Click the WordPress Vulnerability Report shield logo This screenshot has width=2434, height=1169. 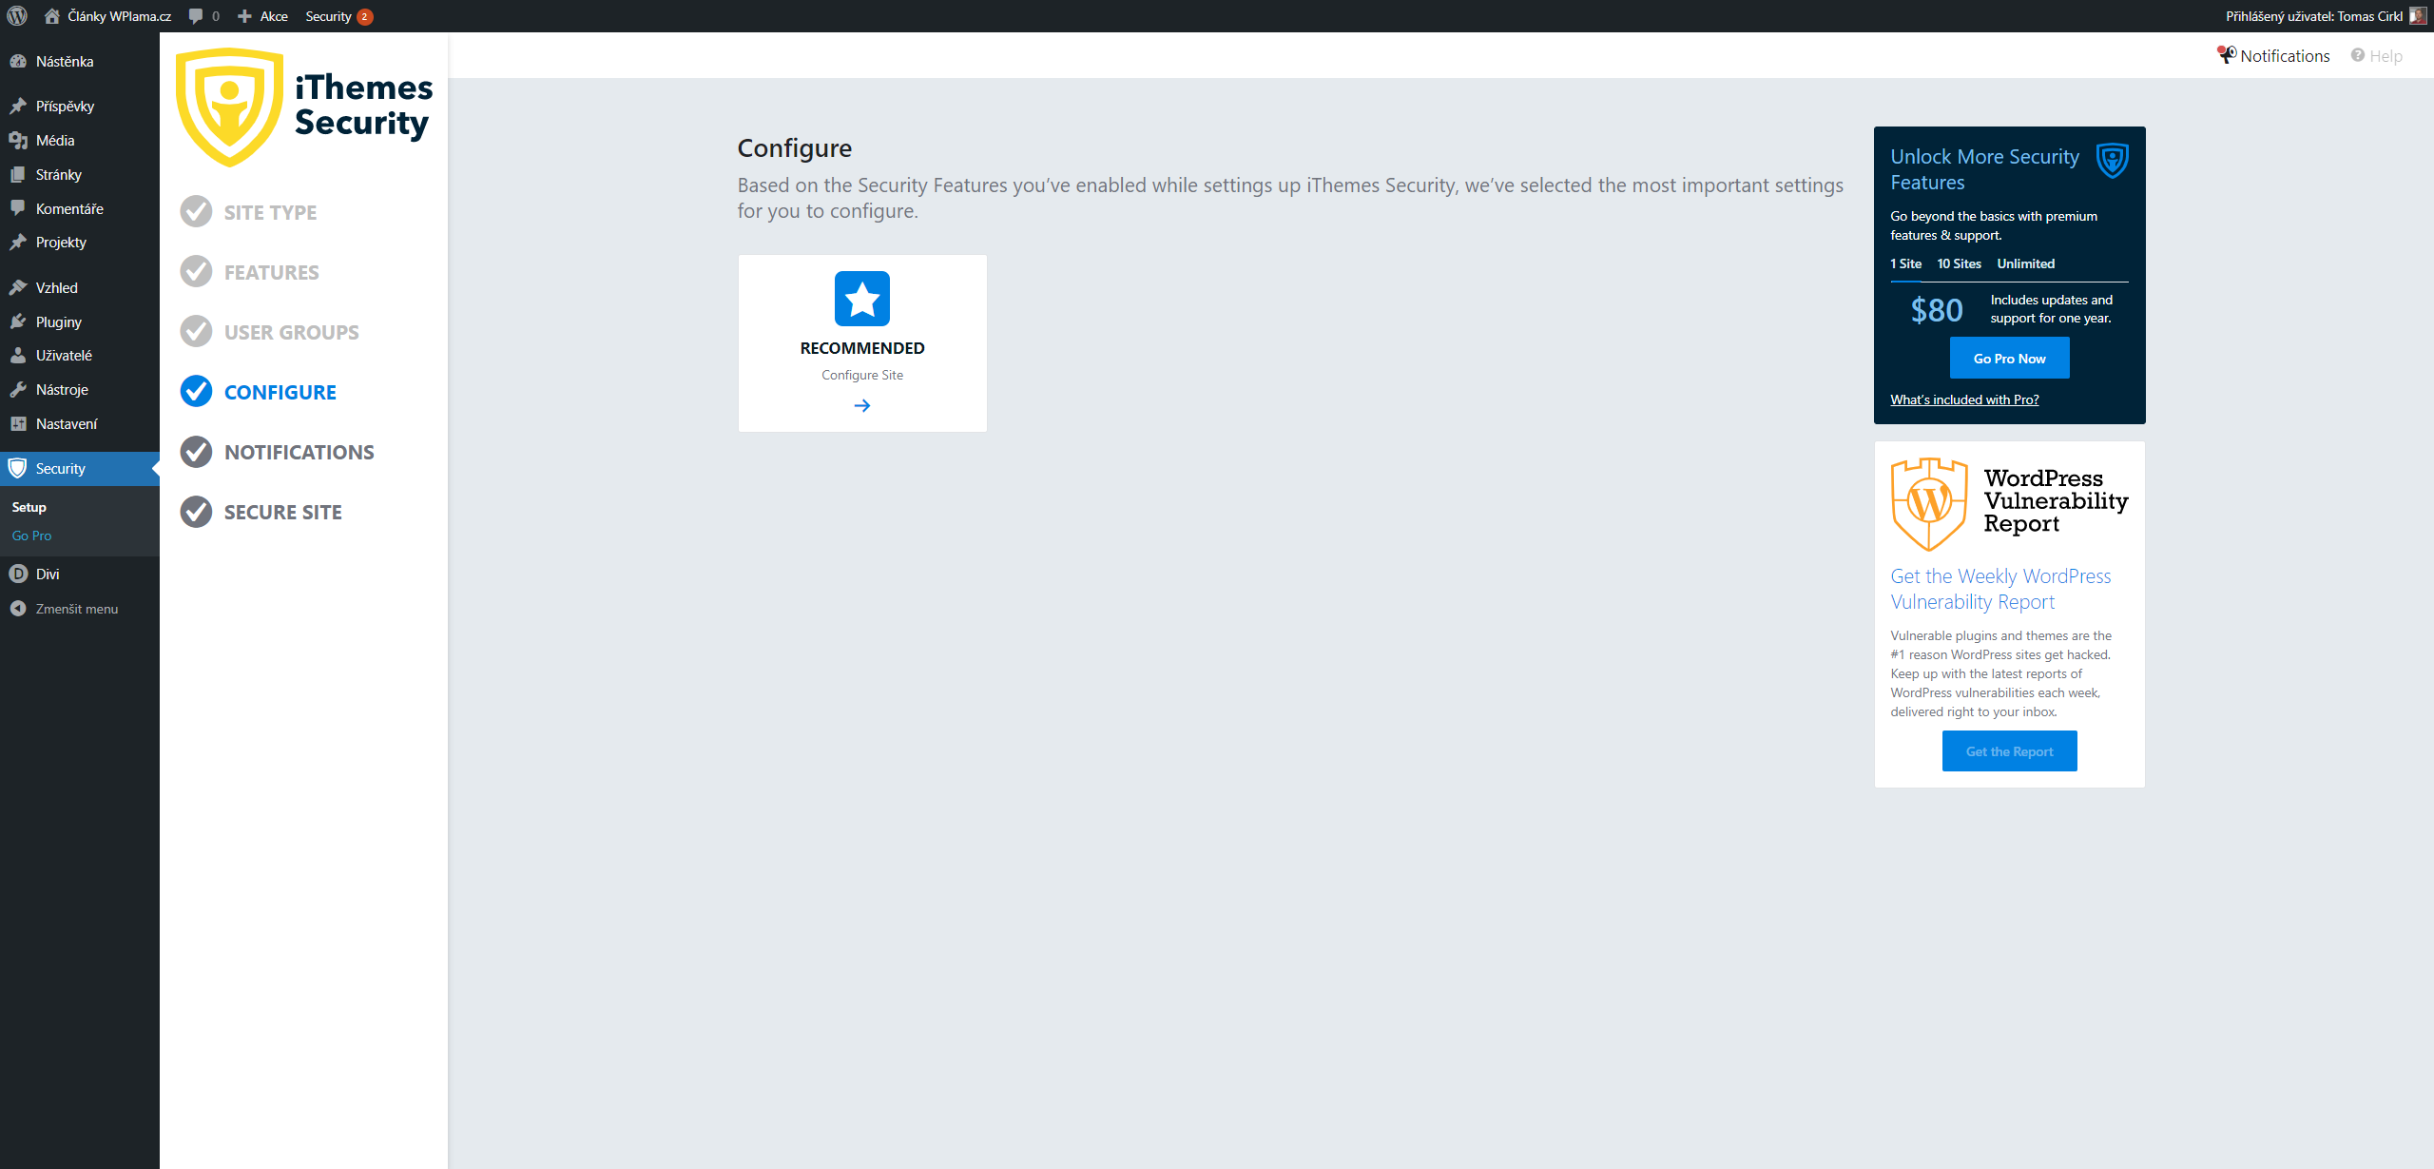pos(1929,504)
